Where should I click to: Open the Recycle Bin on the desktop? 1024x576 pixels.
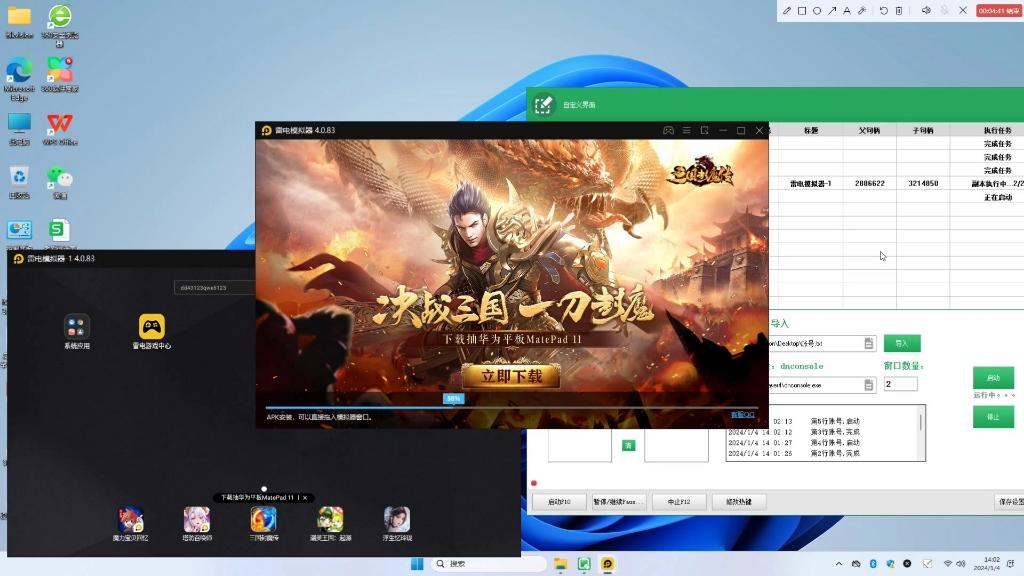click(x=19, y=183)
